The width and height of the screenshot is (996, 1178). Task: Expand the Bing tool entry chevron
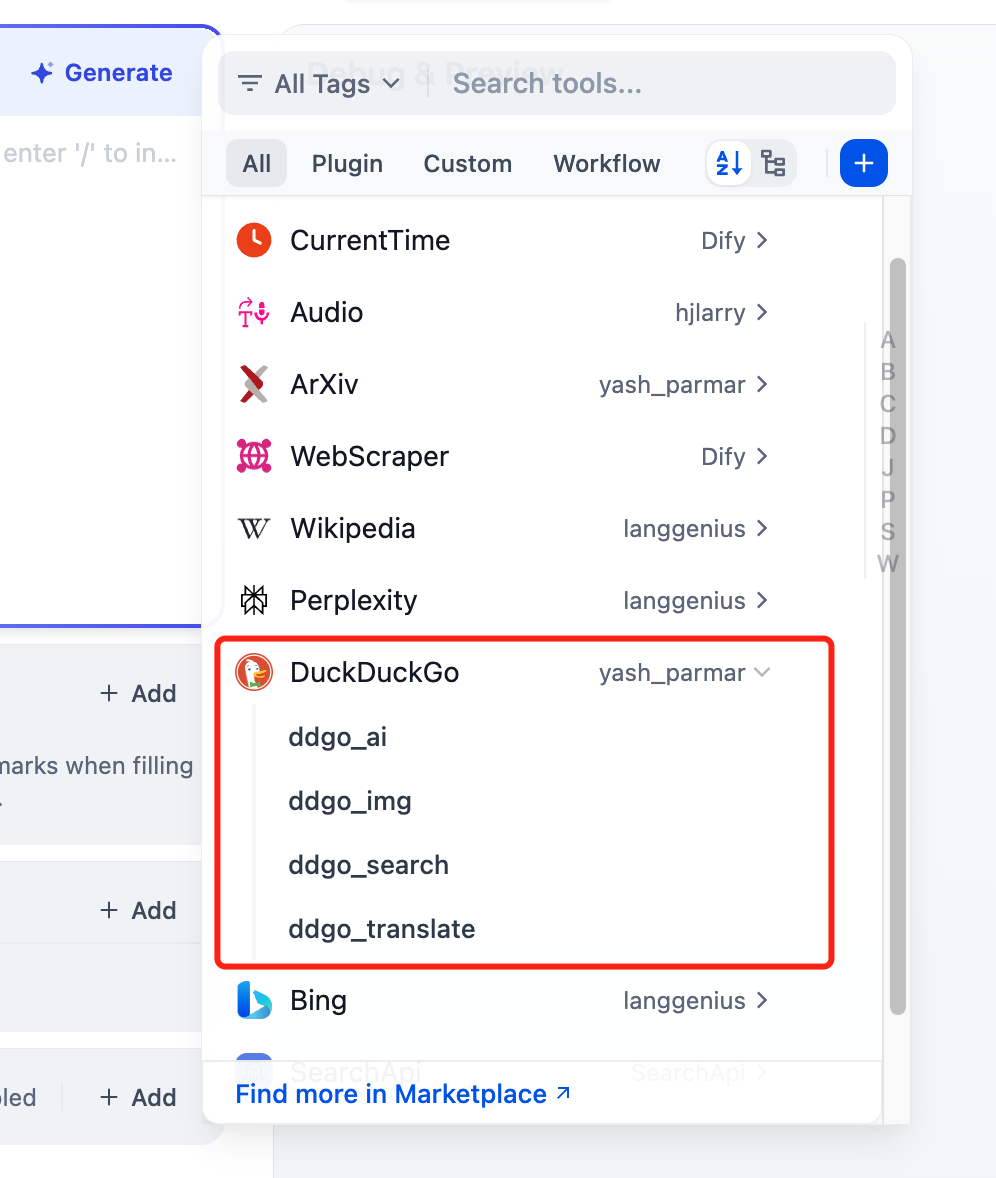tap(762, 1000)
